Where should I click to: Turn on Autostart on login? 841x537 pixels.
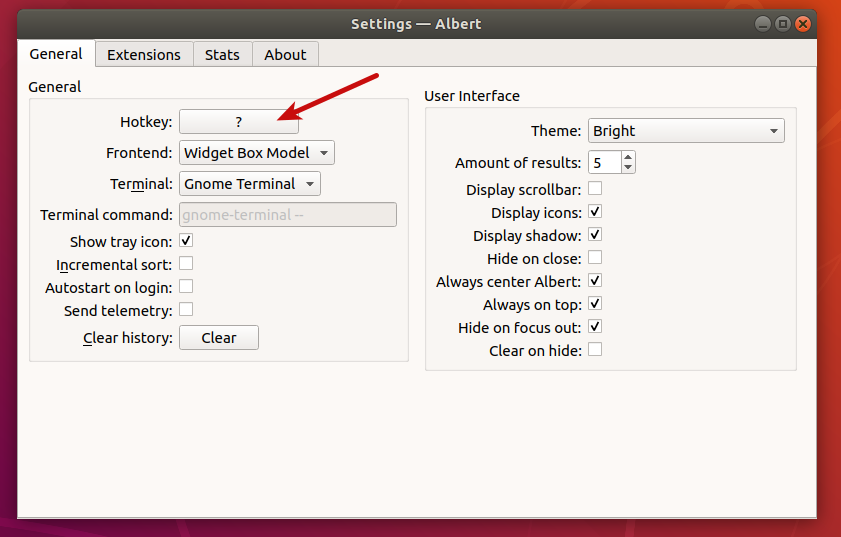(x=186, y=287)
